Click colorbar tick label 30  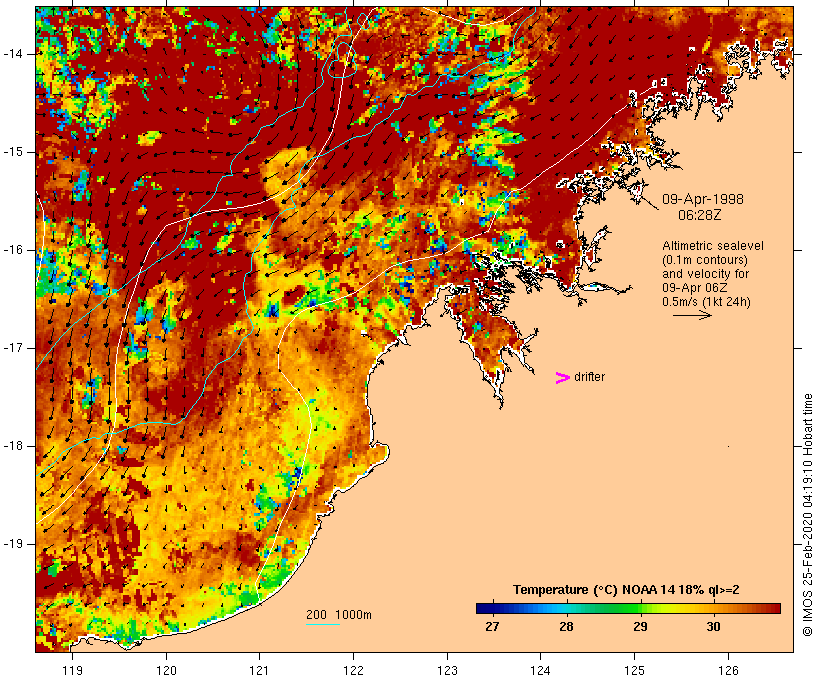pos(713,627)
